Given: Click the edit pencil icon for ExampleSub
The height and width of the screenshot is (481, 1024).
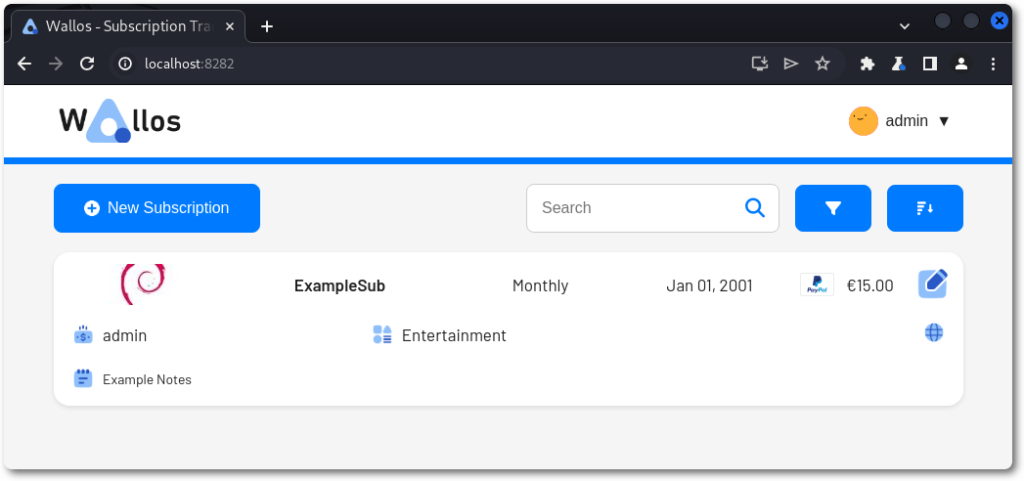Looking at the screenshot, I should 933,284.
